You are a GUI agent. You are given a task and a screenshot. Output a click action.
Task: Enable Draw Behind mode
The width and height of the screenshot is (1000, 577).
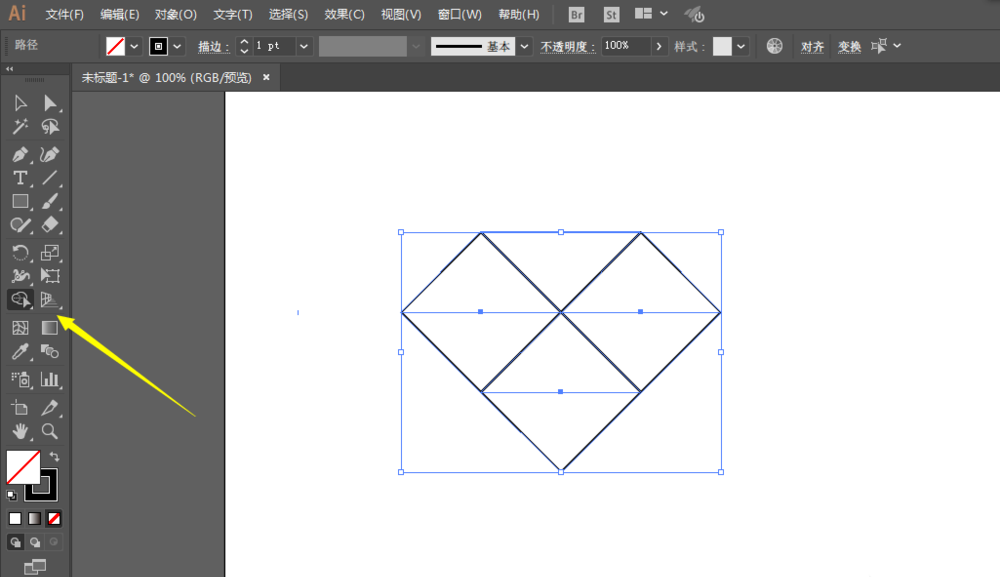pyautogui.click(x=35, y=542)
